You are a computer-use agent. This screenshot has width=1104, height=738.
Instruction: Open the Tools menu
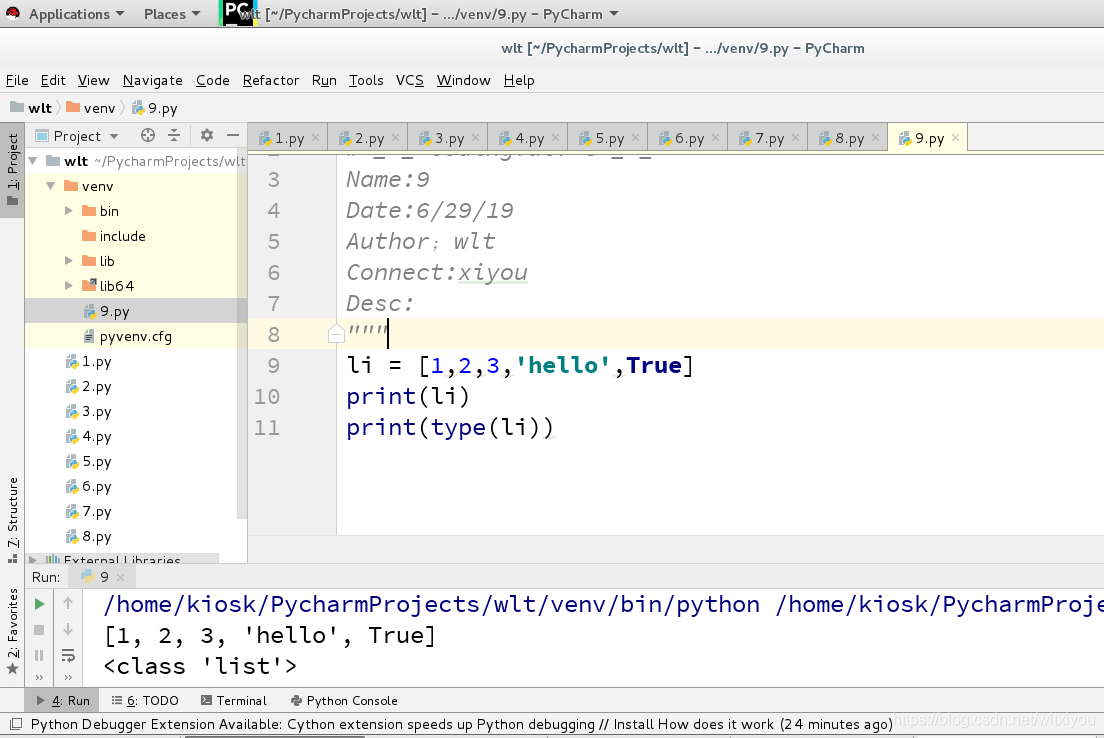(x=366, y=80)
